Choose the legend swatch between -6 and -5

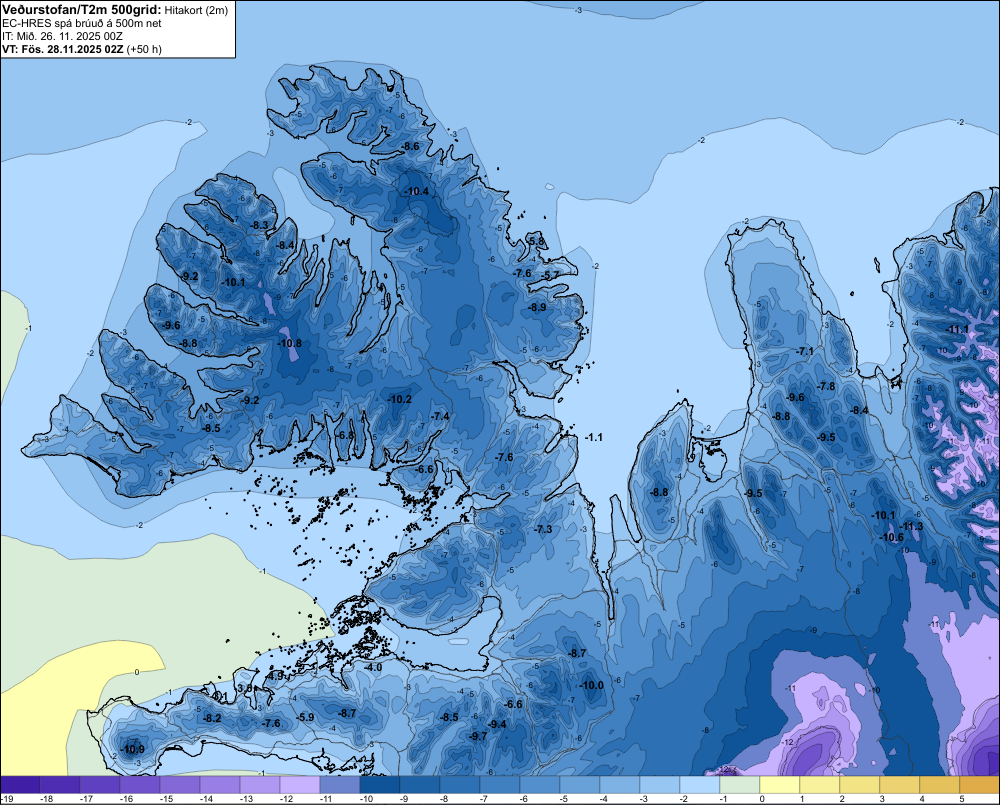pos(540,785)
